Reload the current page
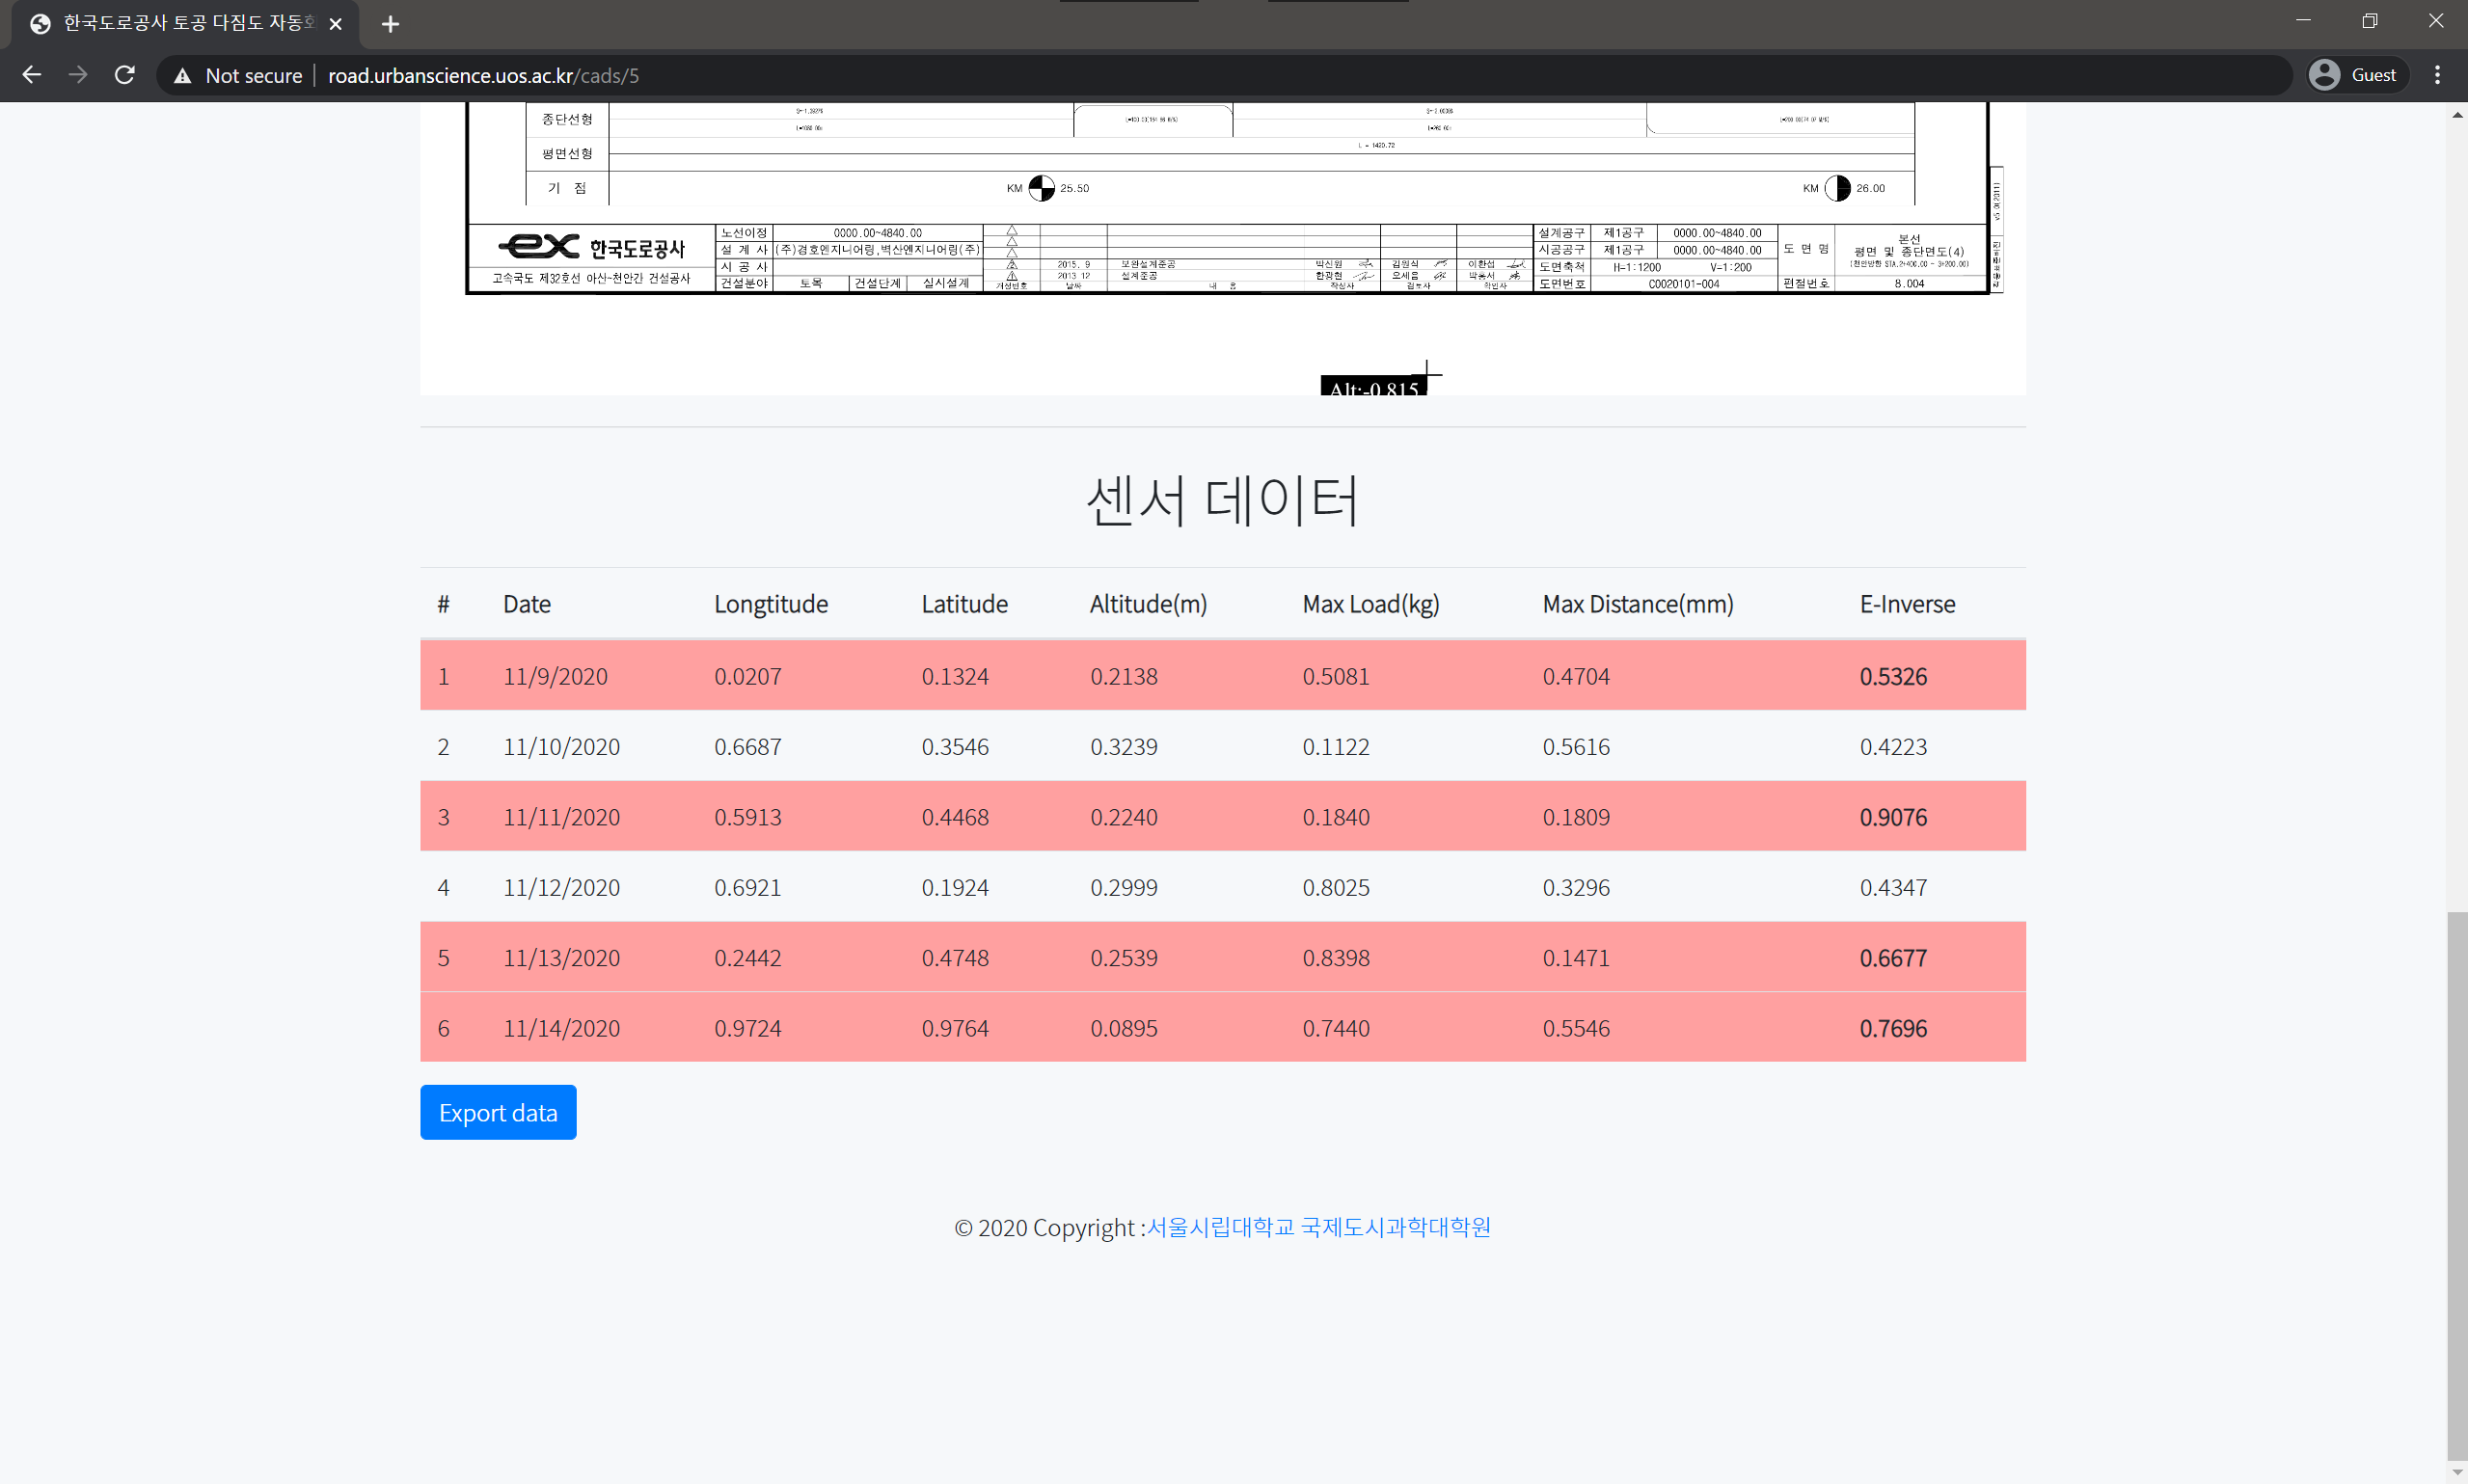The height and width of the screenshot is (1484, 2468). tap(125, 75)
